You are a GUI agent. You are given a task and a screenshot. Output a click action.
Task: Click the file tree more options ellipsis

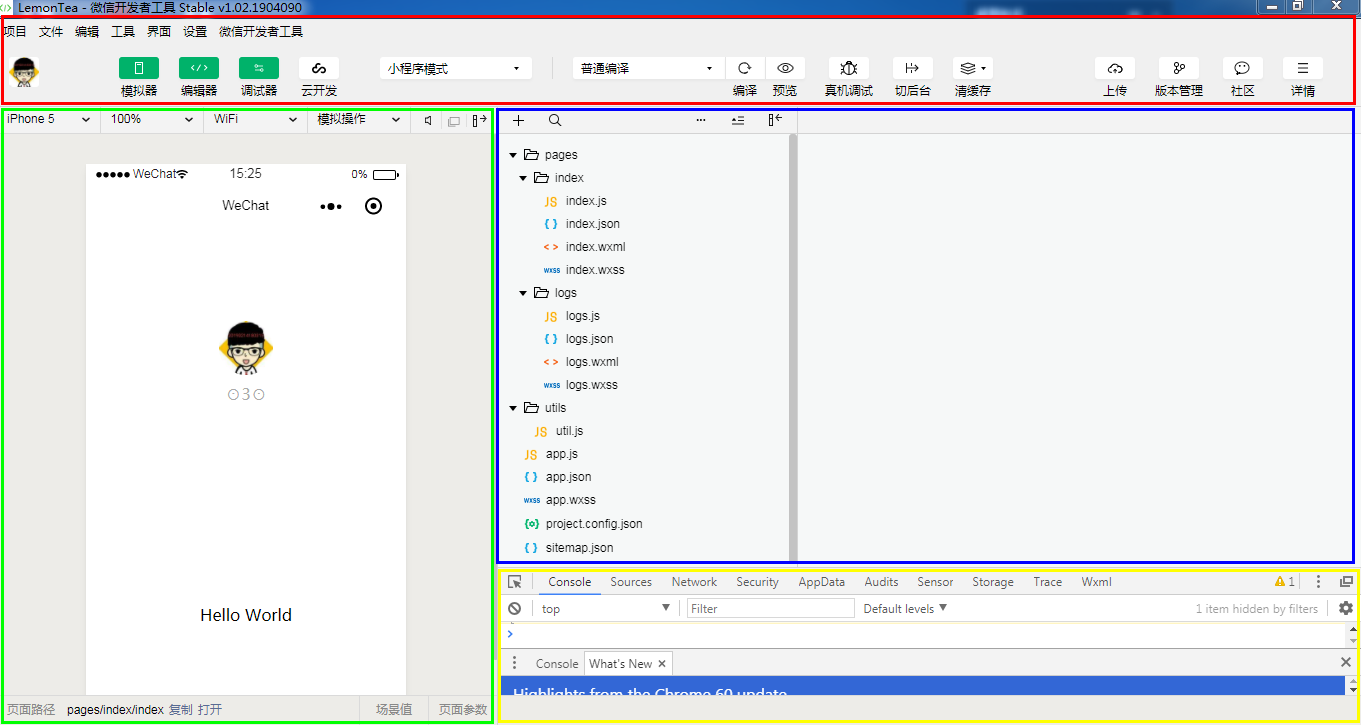click(x=701, y=120)
